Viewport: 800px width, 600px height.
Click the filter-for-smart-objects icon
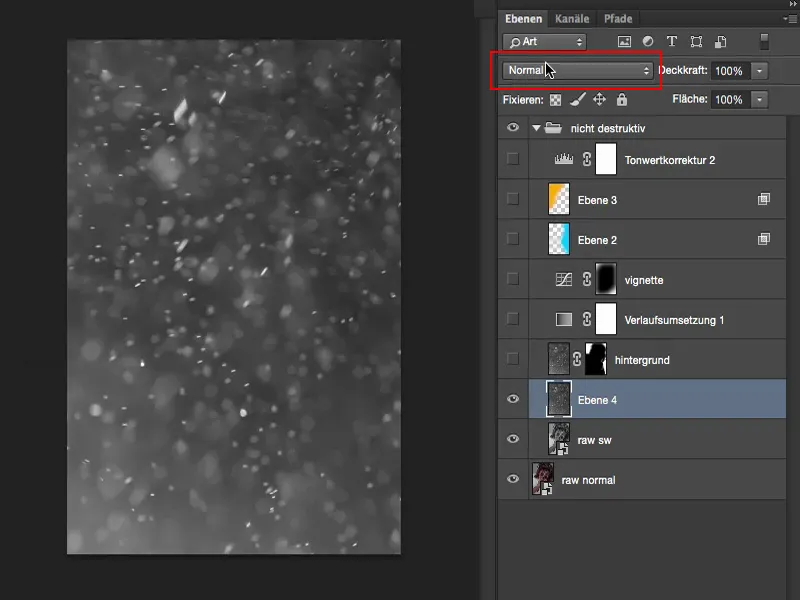(x=721, y=41)
